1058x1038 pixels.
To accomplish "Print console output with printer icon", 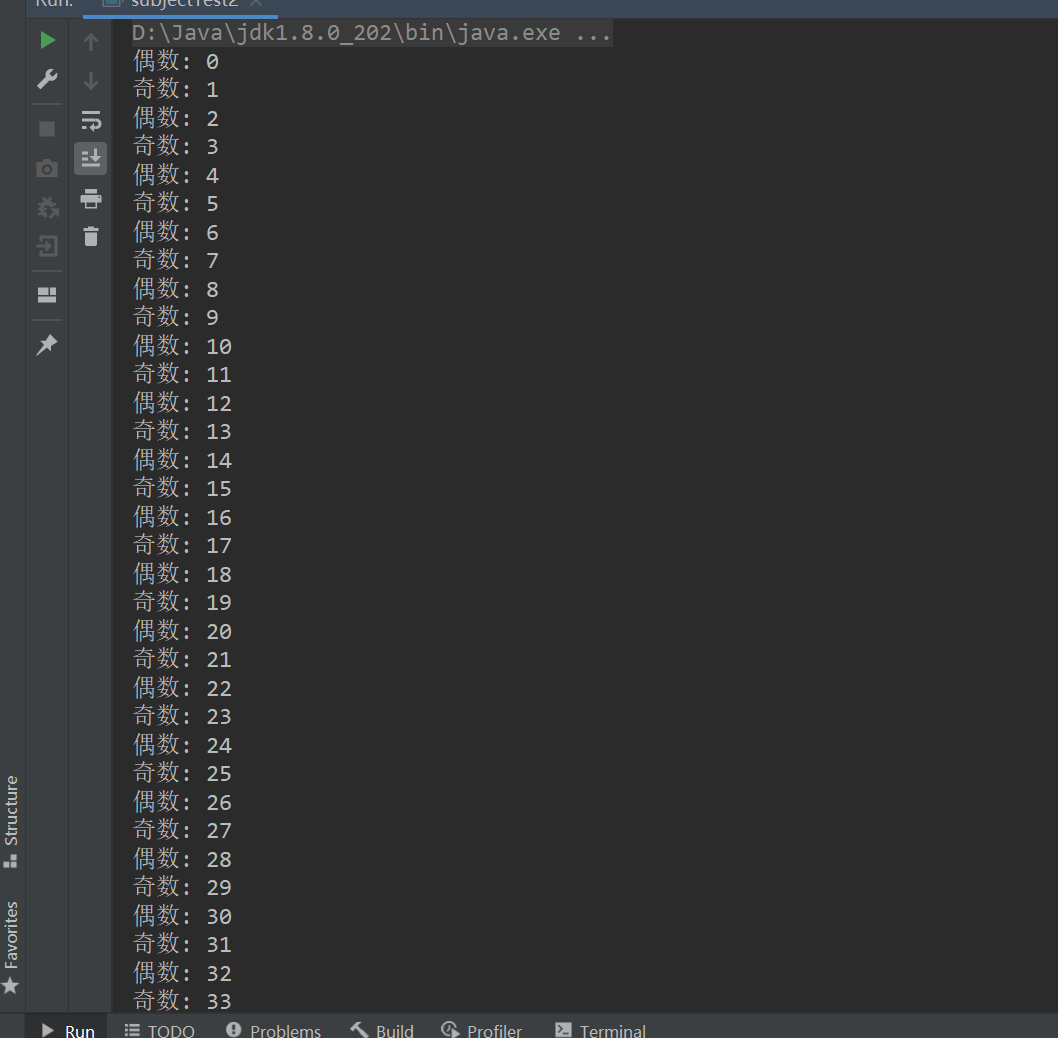I will [x=91, y=198].
